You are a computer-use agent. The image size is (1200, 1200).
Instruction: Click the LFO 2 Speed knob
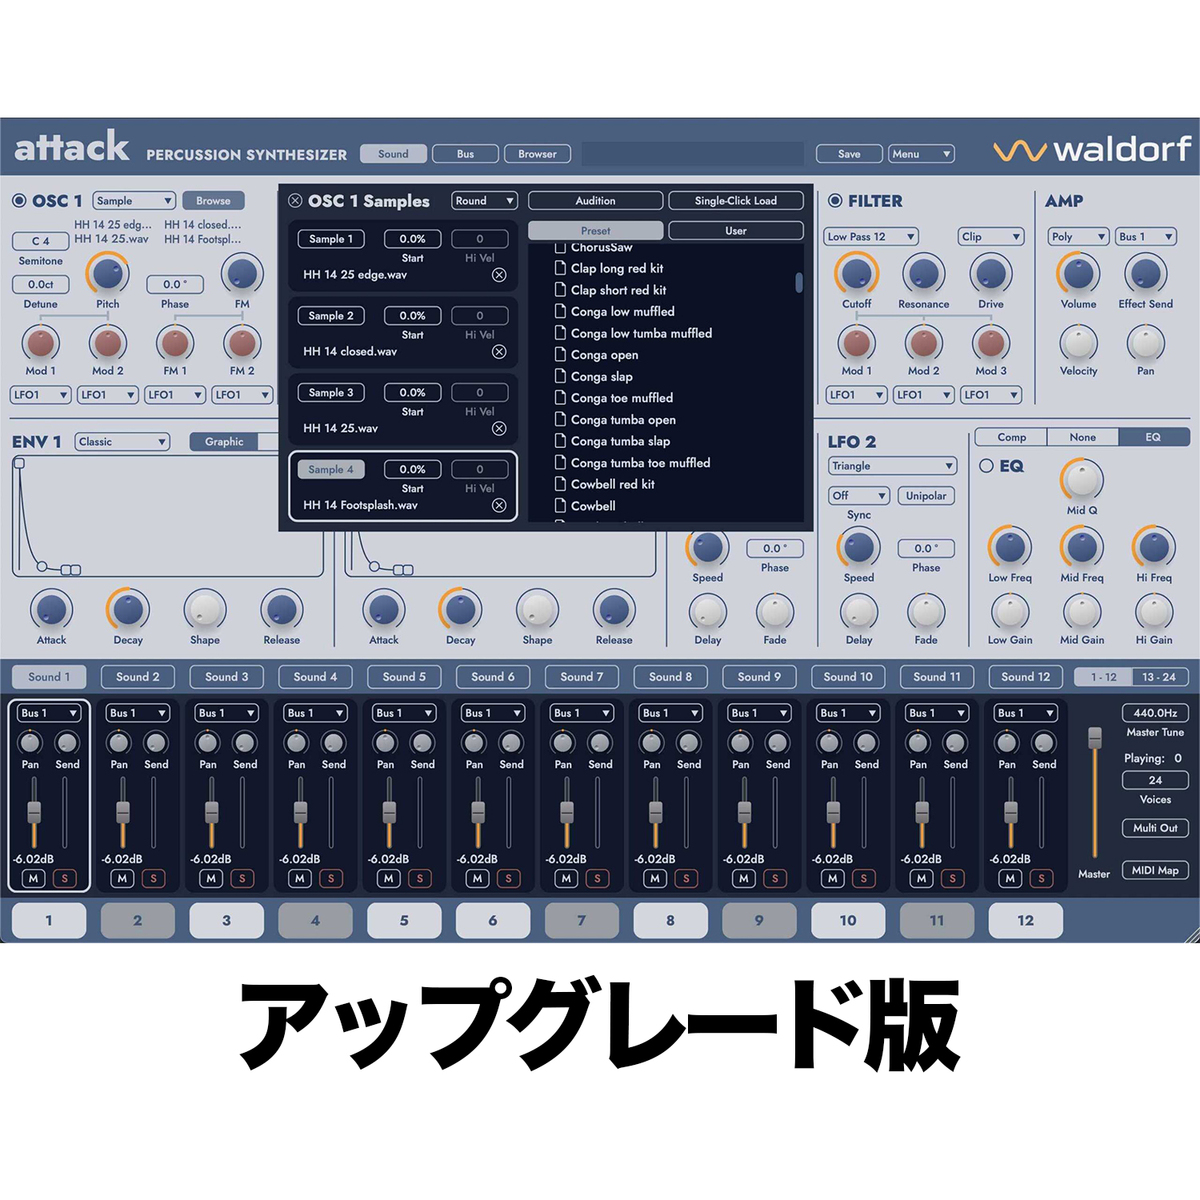[x=858, y=547]
